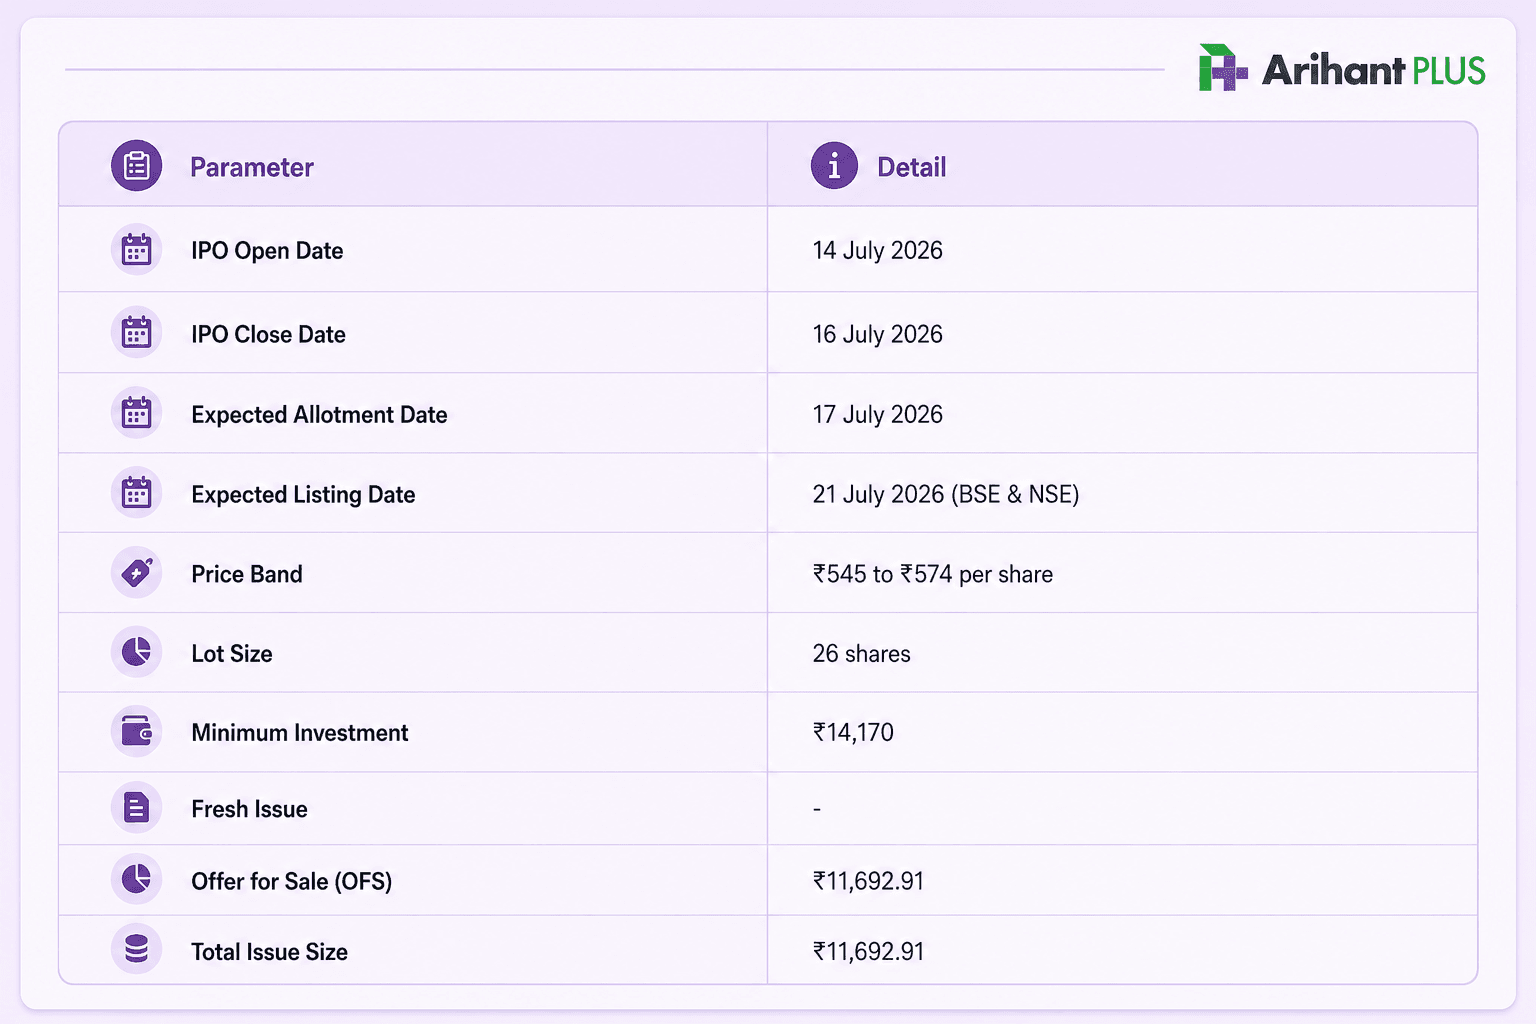This screenshot has height=1024, width=1536.
Task: Click ₹11,692.91 in Offer for Sale row
Action: coord(868,881)
